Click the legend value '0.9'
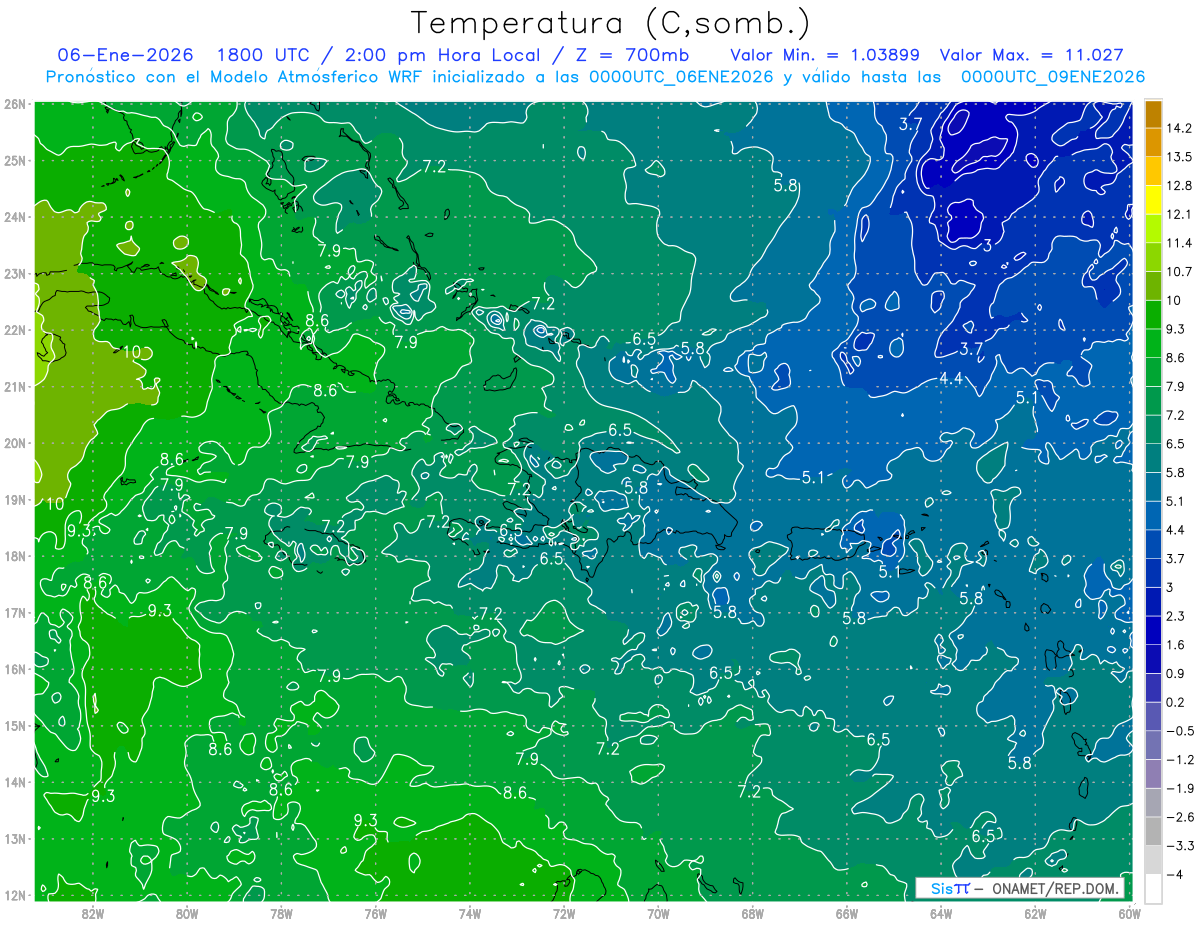Screen dimensions: 1200x927 (1175, 673)
